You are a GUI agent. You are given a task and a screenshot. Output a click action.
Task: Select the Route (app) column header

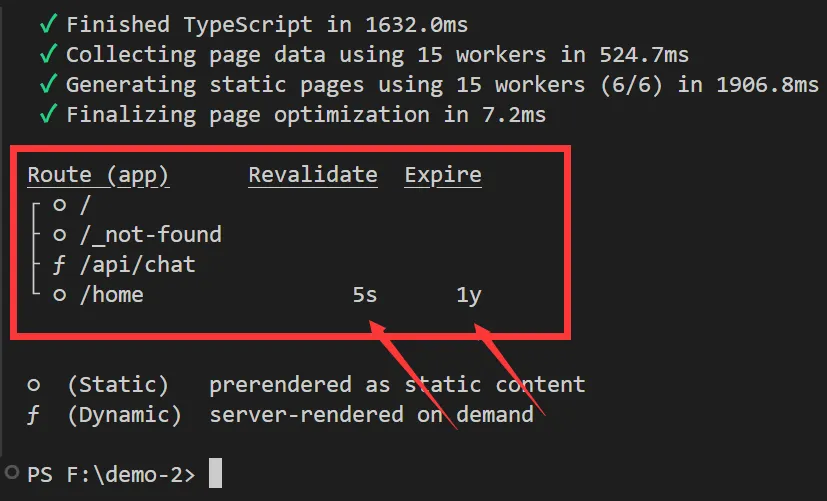click(98, 175)
